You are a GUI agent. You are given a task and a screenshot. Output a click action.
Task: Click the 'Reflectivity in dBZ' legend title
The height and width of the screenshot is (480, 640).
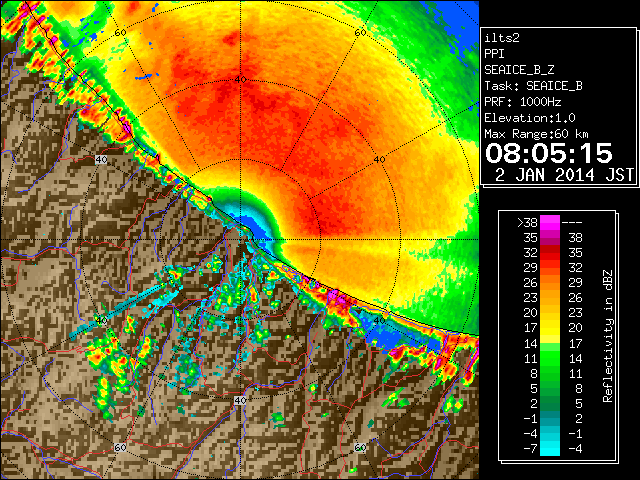coord(607,336)
